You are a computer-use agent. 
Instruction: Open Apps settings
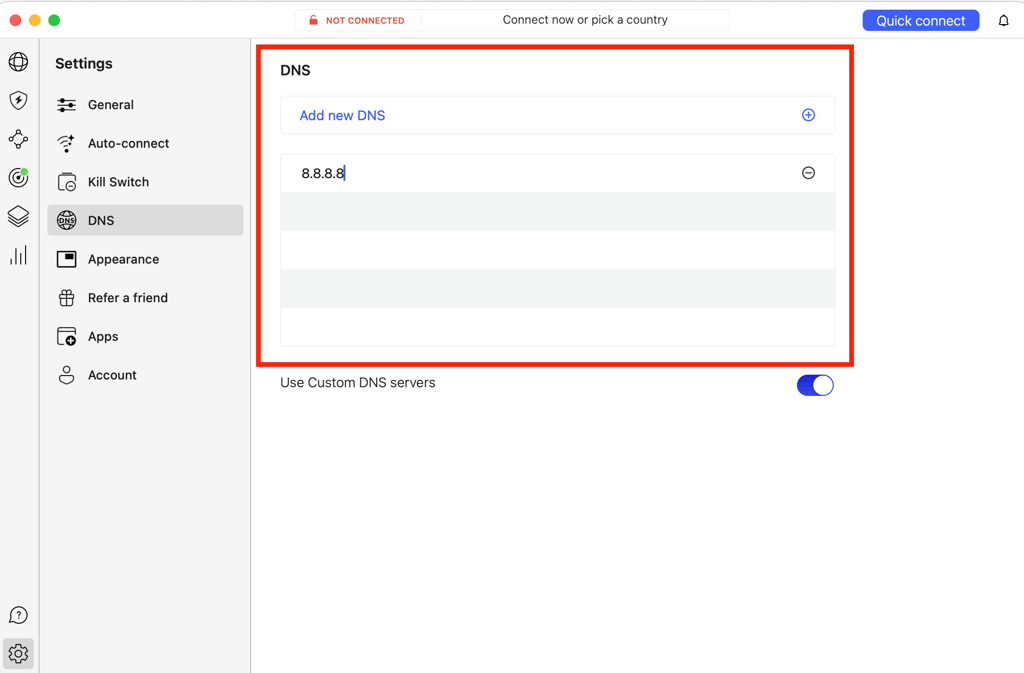[145, 336]
